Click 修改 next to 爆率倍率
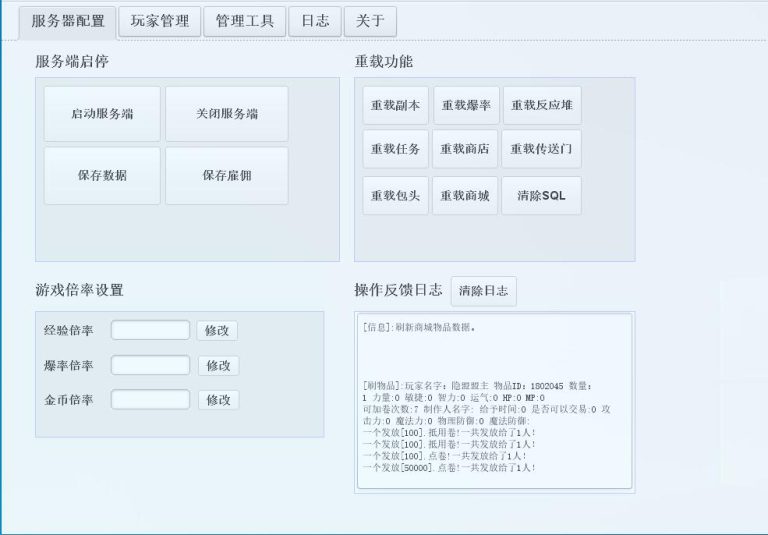Viewport: 768px width, 535px height. pyautogui.click(x=218, y=366)
